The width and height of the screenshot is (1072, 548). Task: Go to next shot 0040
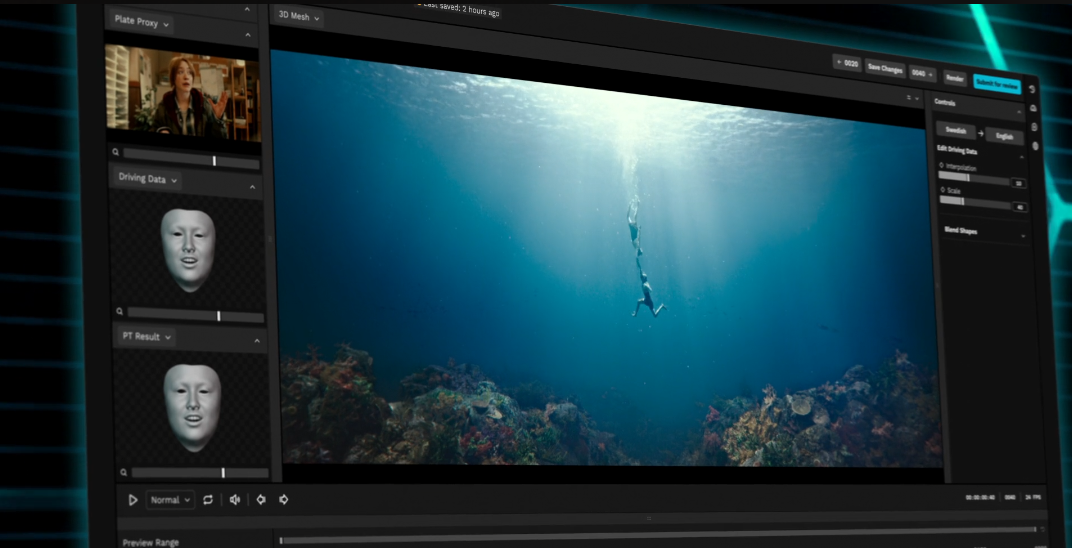(922, 73)
